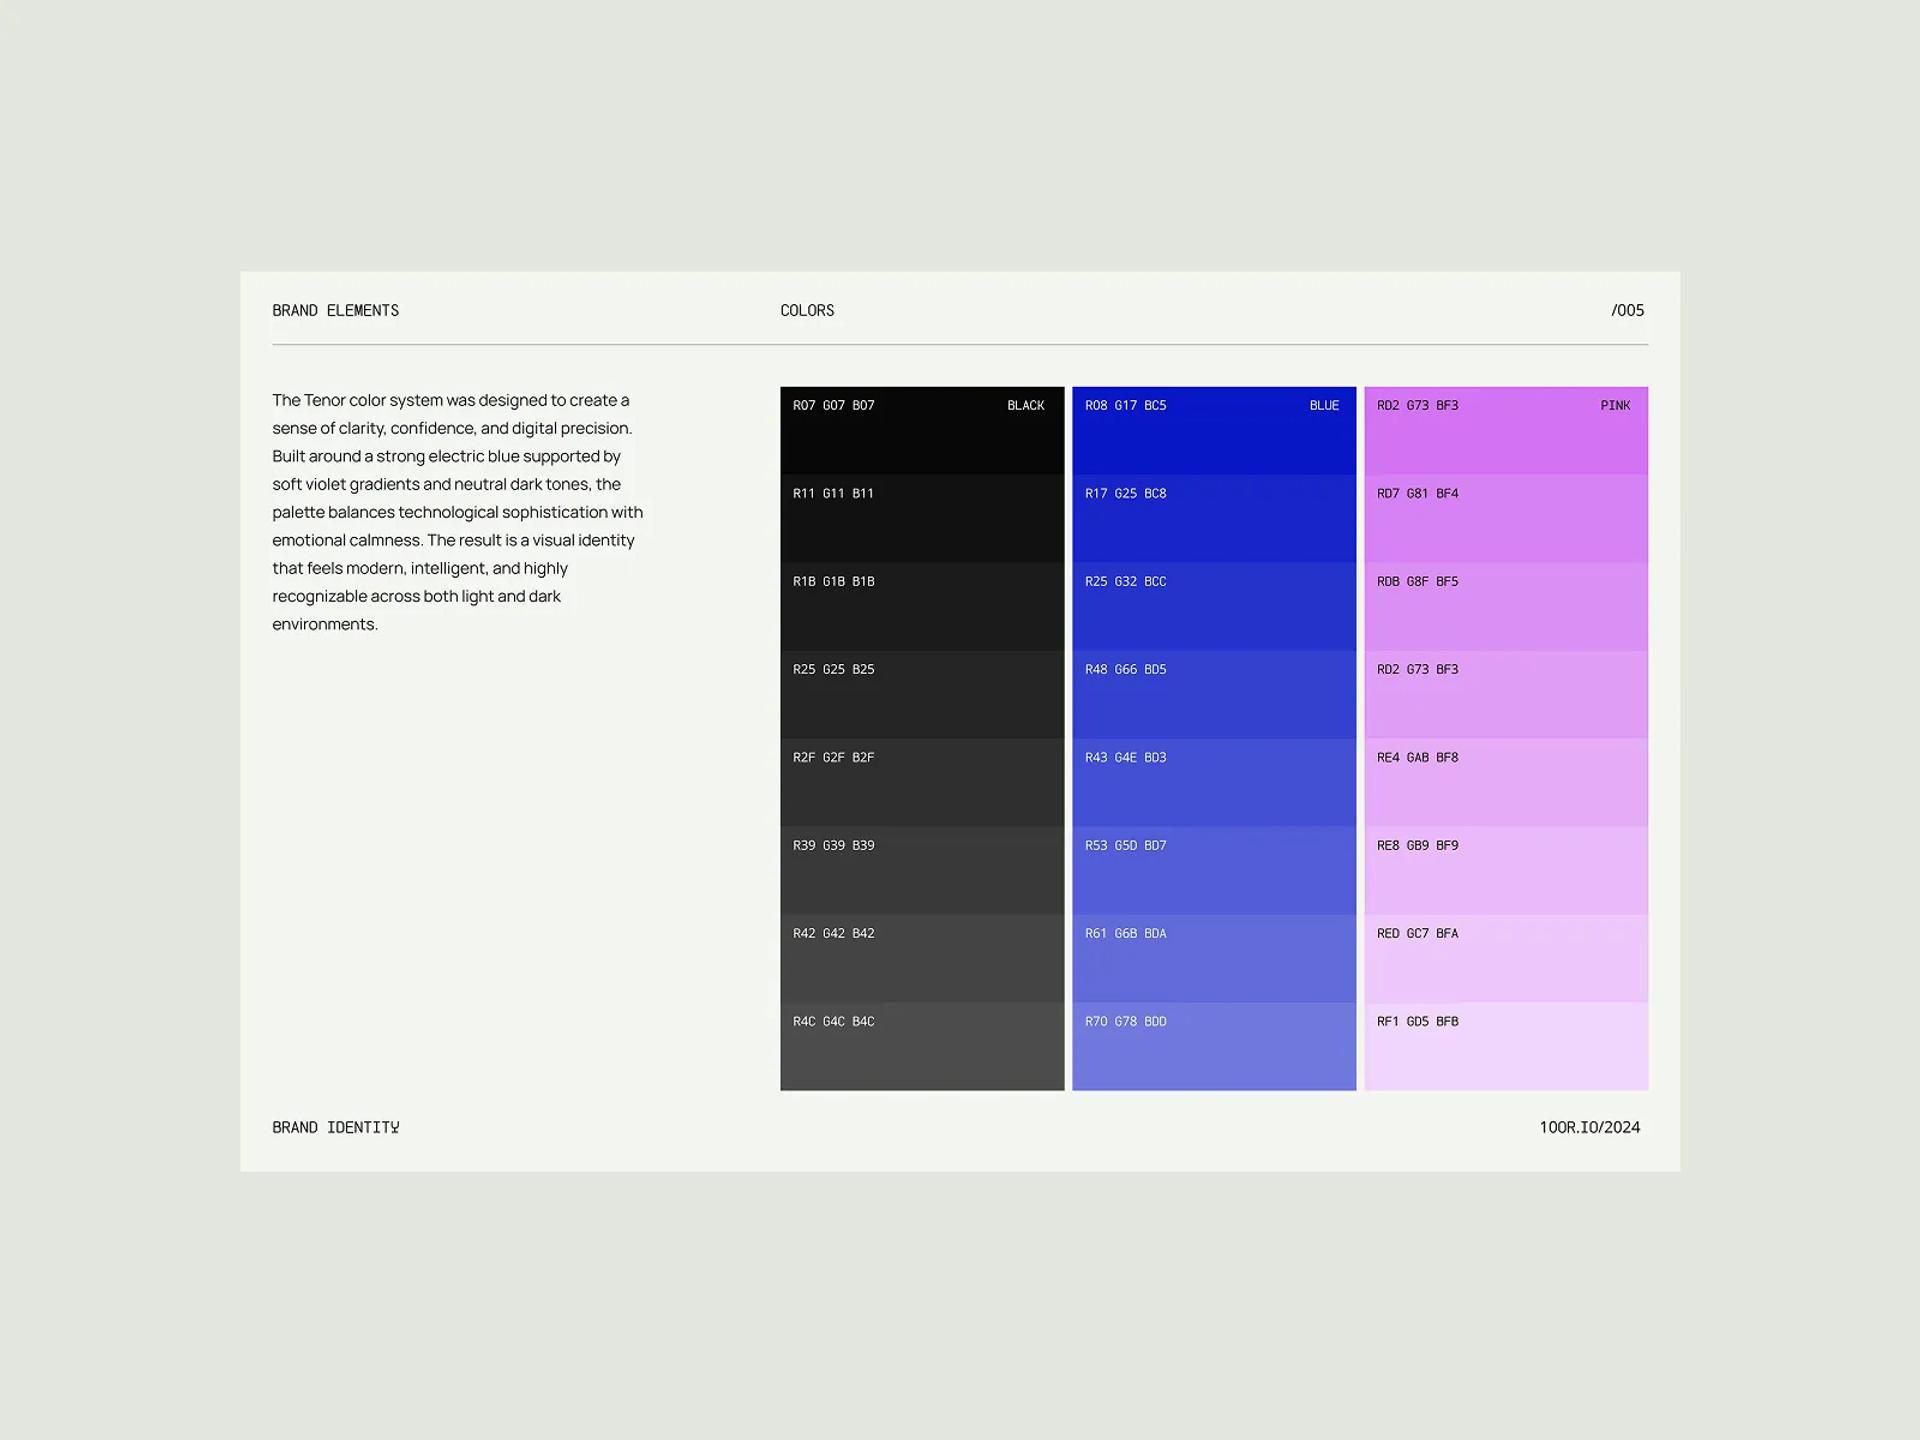
Task: Pick the RD7 G81 BF4 pink swatch
Action: point(1506,519)
